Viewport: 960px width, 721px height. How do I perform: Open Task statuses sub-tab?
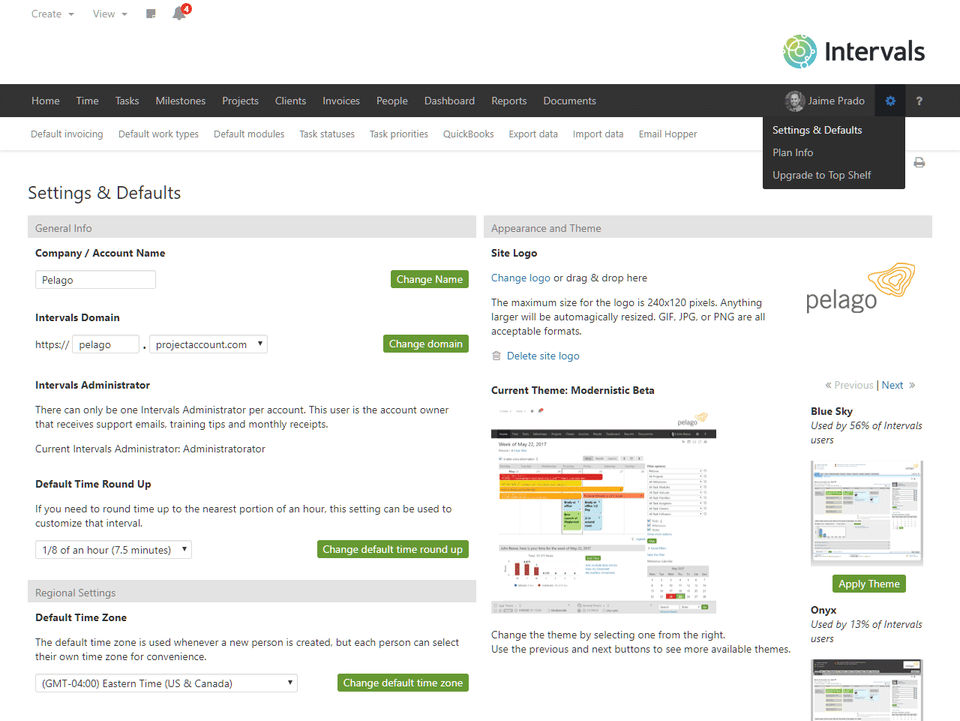327,134
